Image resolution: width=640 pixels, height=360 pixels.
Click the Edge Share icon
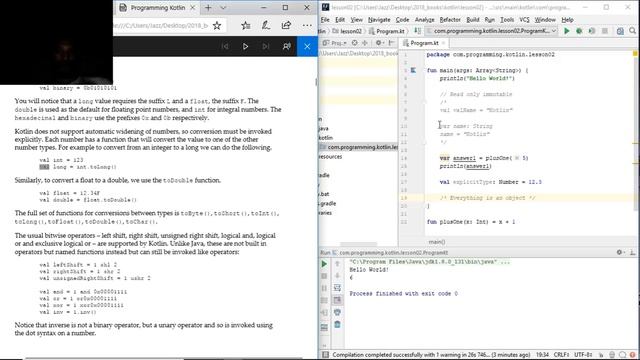286,25
